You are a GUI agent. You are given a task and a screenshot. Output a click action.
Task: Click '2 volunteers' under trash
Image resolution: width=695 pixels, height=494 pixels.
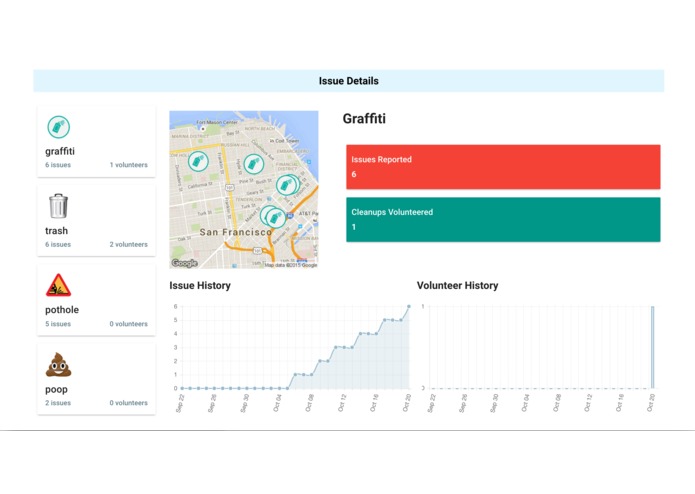129,245
